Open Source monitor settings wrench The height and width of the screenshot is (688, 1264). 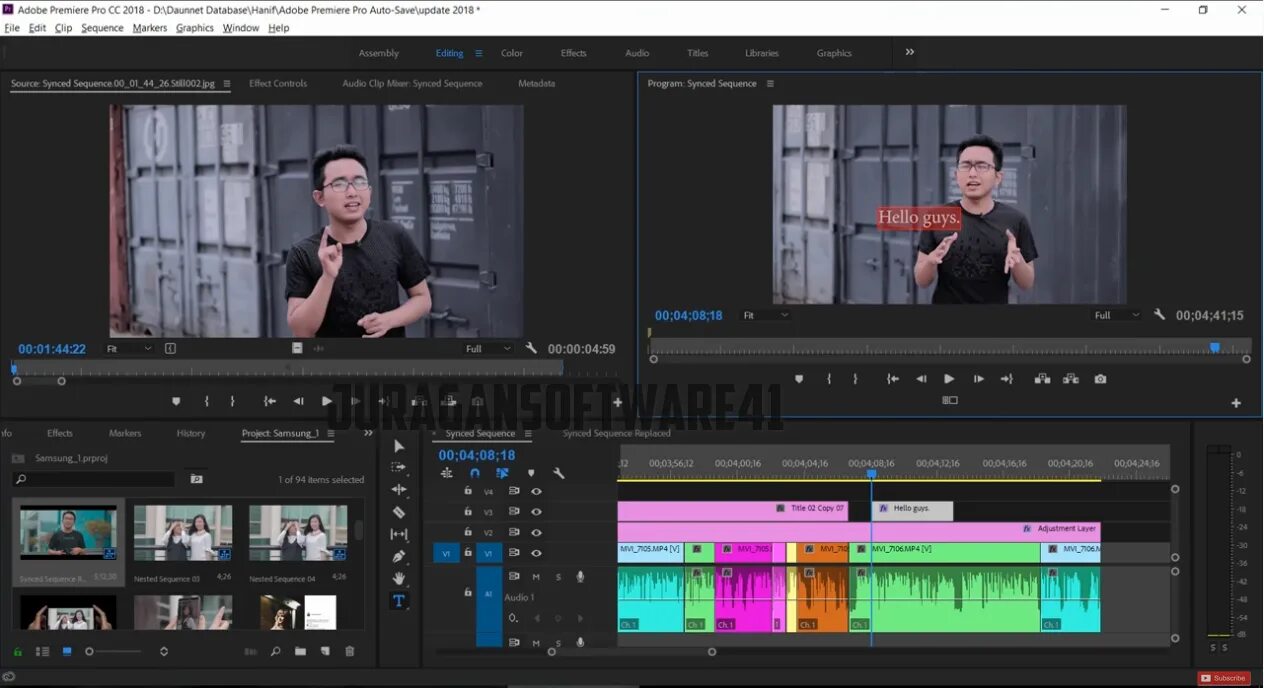click(x=531, y=348)
